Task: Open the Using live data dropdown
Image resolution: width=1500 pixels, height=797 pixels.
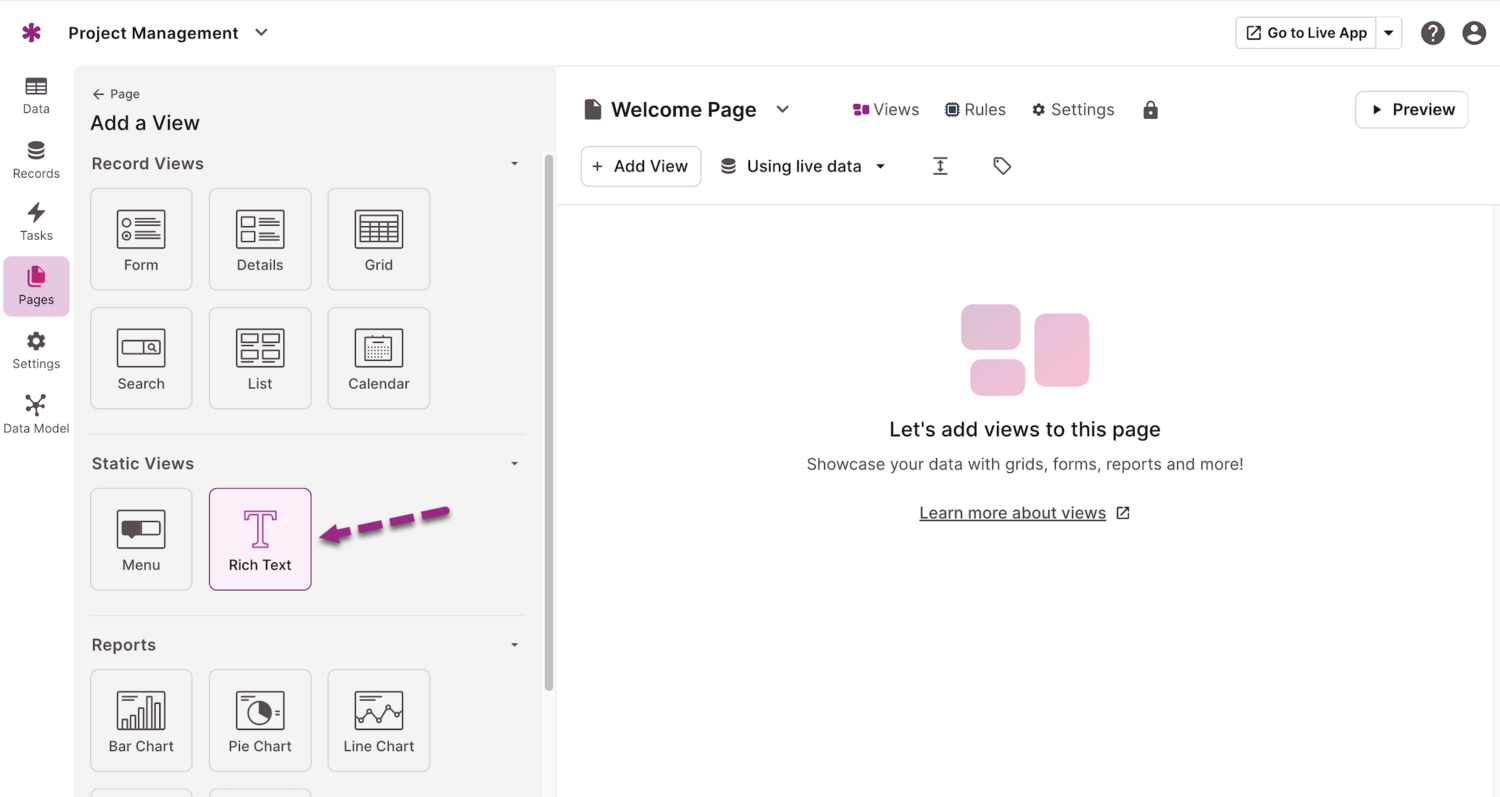Action: coord(803,166)
